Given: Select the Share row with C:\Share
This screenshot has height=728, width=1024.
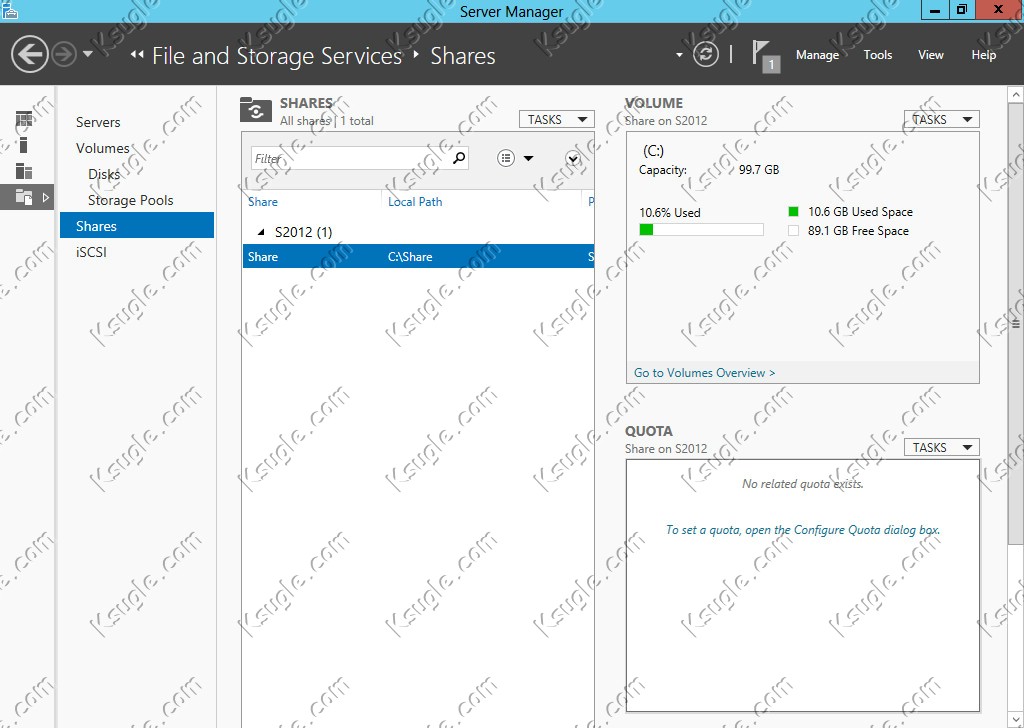Looking at the screenshot, I should coord(419,256).
